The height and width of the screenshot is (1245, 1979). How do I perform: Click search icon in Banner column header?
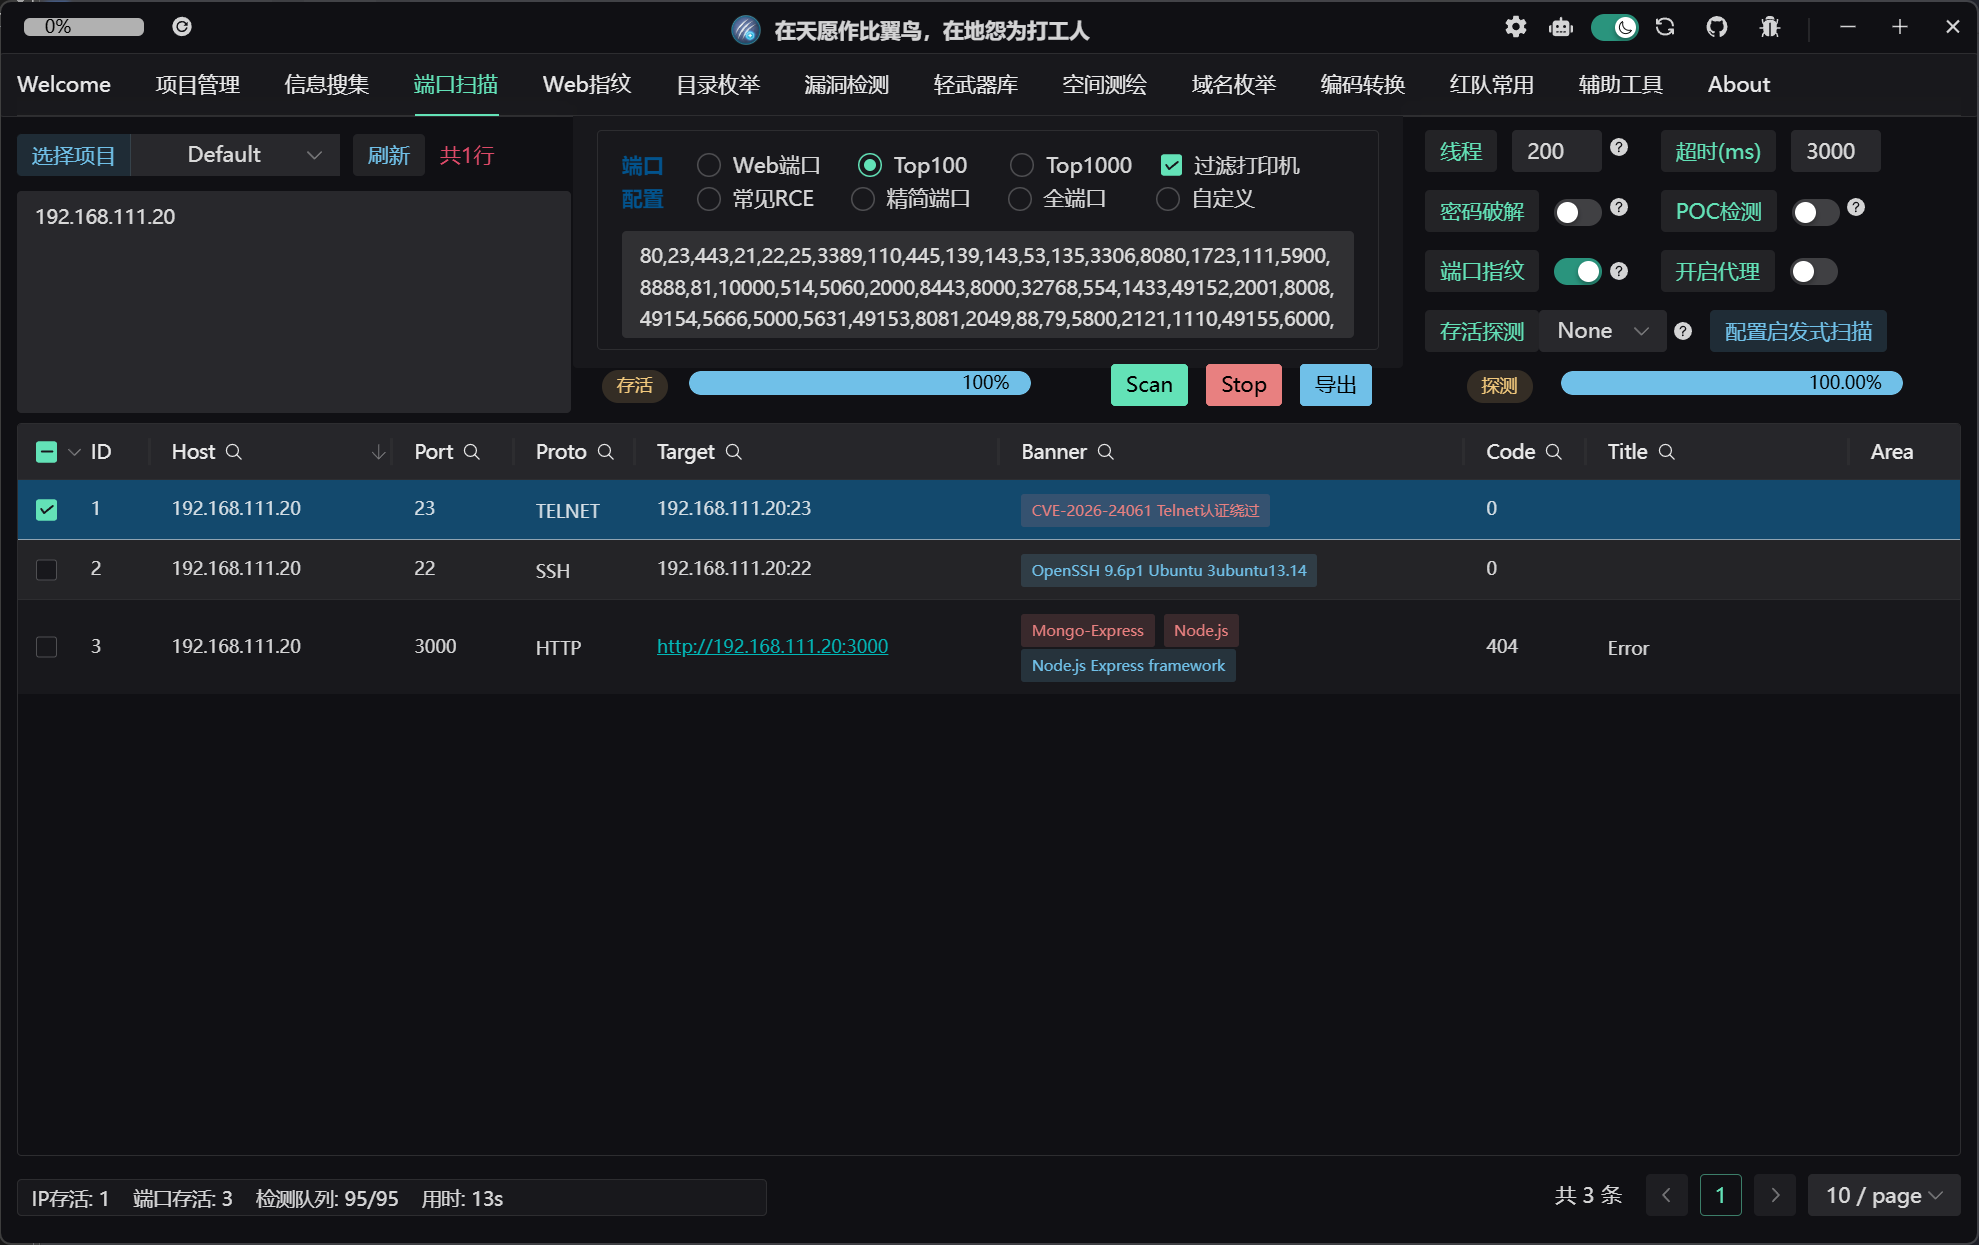tap(1105, 452)
